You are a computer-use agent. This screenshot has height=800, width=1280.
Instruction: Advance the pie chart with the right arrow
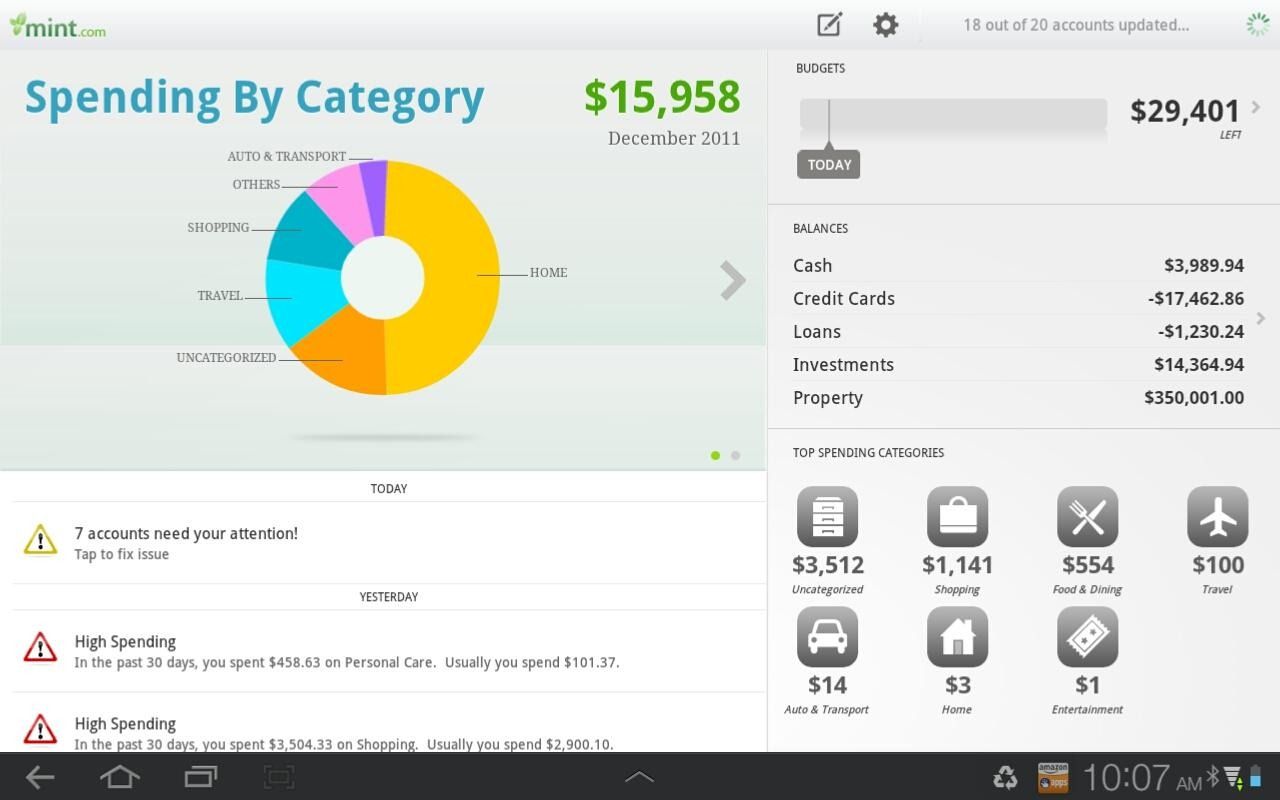coord(732,281)
